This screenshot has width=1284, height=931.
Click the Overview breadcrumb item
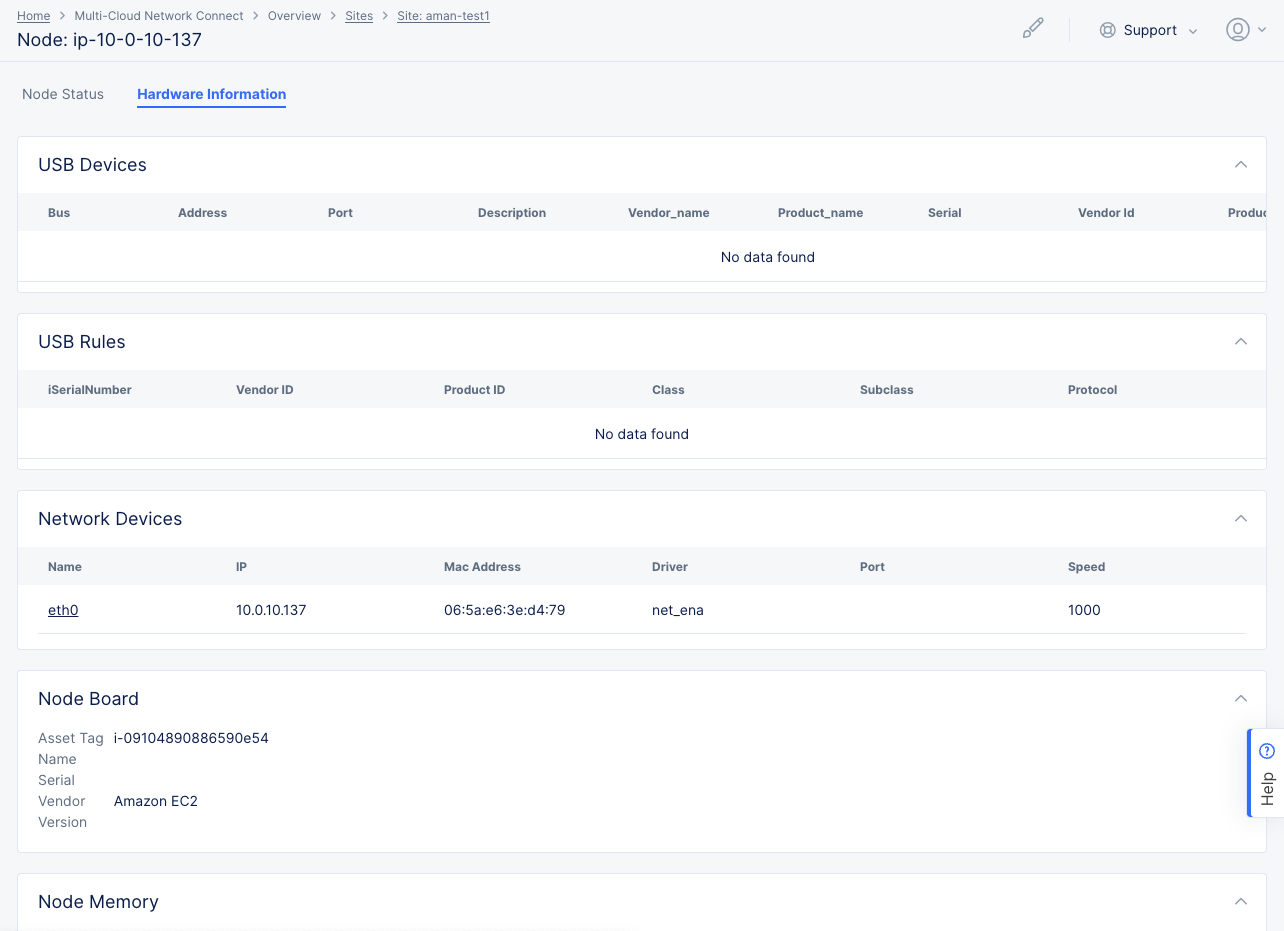(x=294, y=15)
